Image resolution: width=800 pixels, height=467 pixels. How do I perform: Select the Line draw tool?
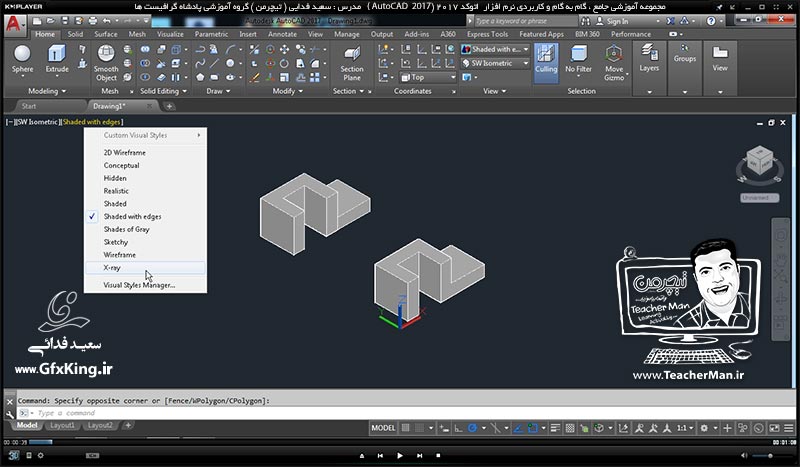215,63
